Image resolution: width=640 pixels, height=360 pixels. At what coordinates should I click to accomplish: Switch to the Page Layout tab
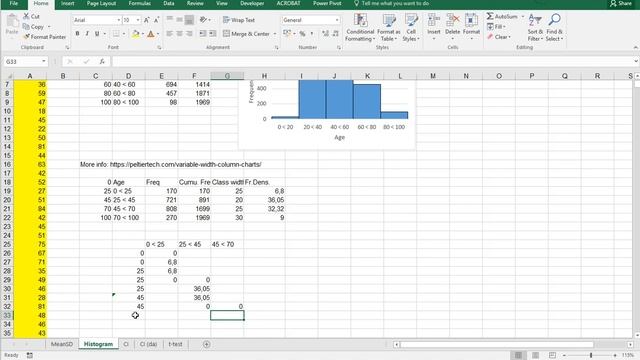[x=101, y=3]
